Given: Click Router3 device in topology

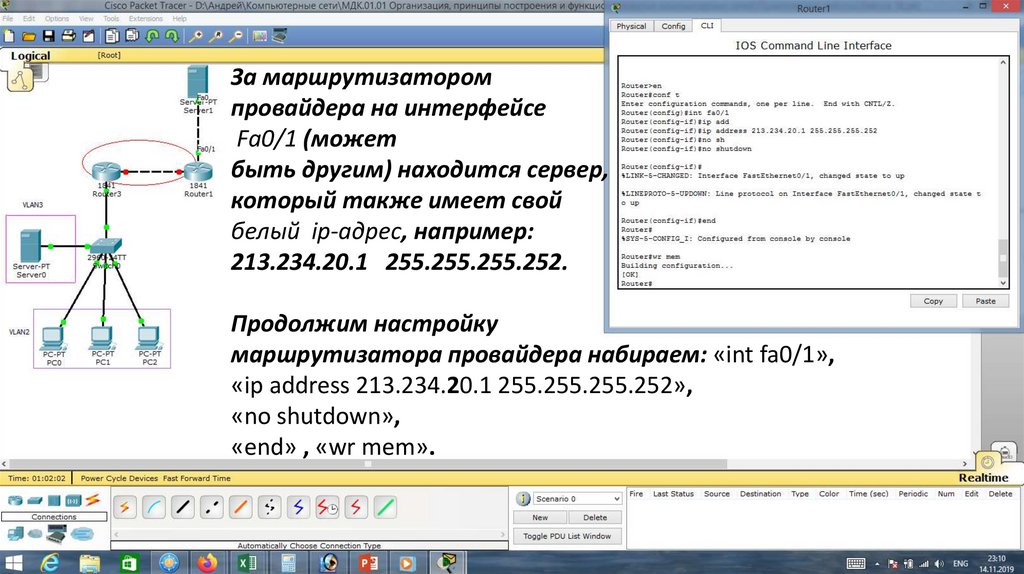Looking at the screenshot, I should coord(106,172).
